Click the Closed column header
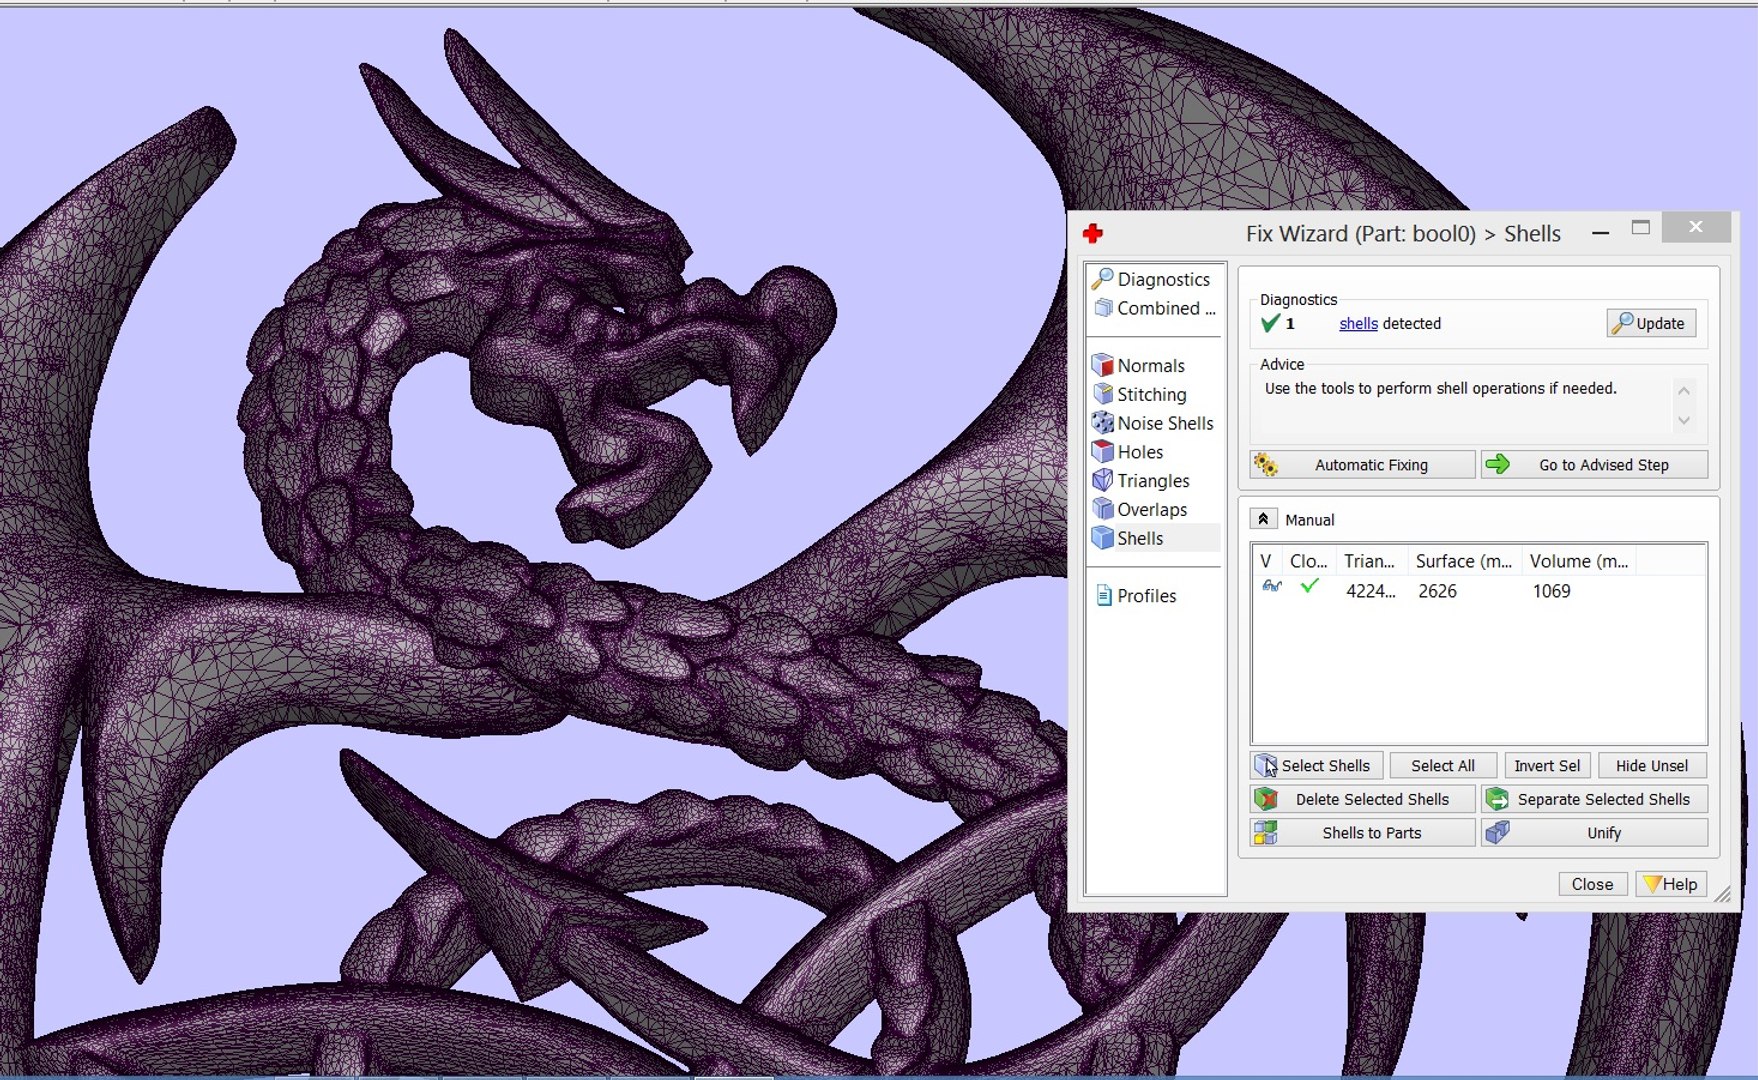Screen dimensions: 1758x1080 pos(1309,561)
